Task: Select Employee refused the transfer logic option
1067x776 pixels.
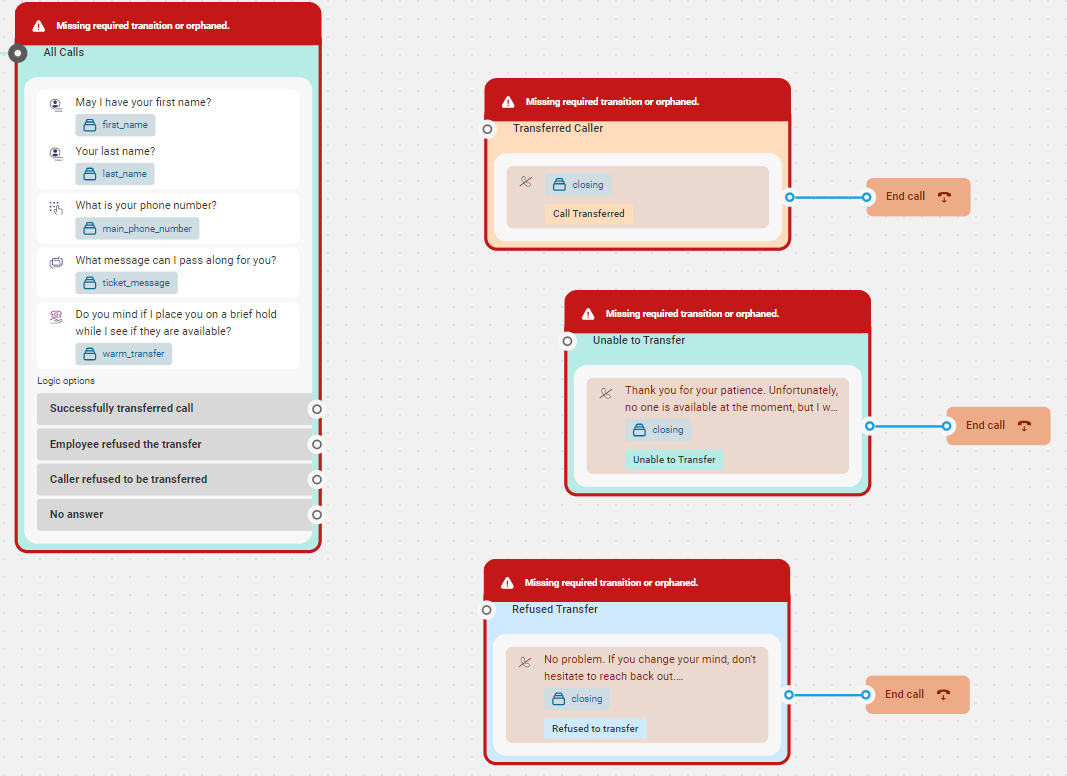Action: coord(174,444)
